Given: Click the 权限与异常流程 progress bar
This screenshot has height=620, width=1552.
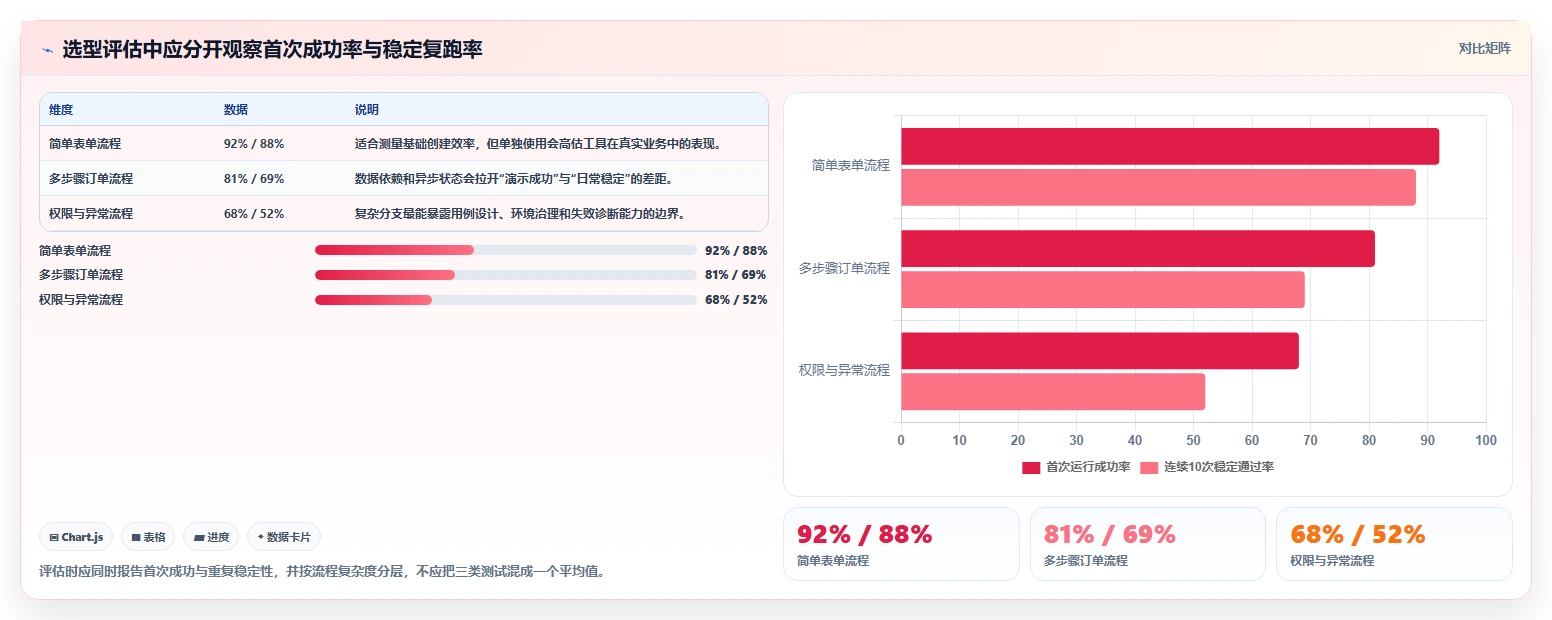Looking at the screenshot, I should pyautogui.click(x=506, y=300).
